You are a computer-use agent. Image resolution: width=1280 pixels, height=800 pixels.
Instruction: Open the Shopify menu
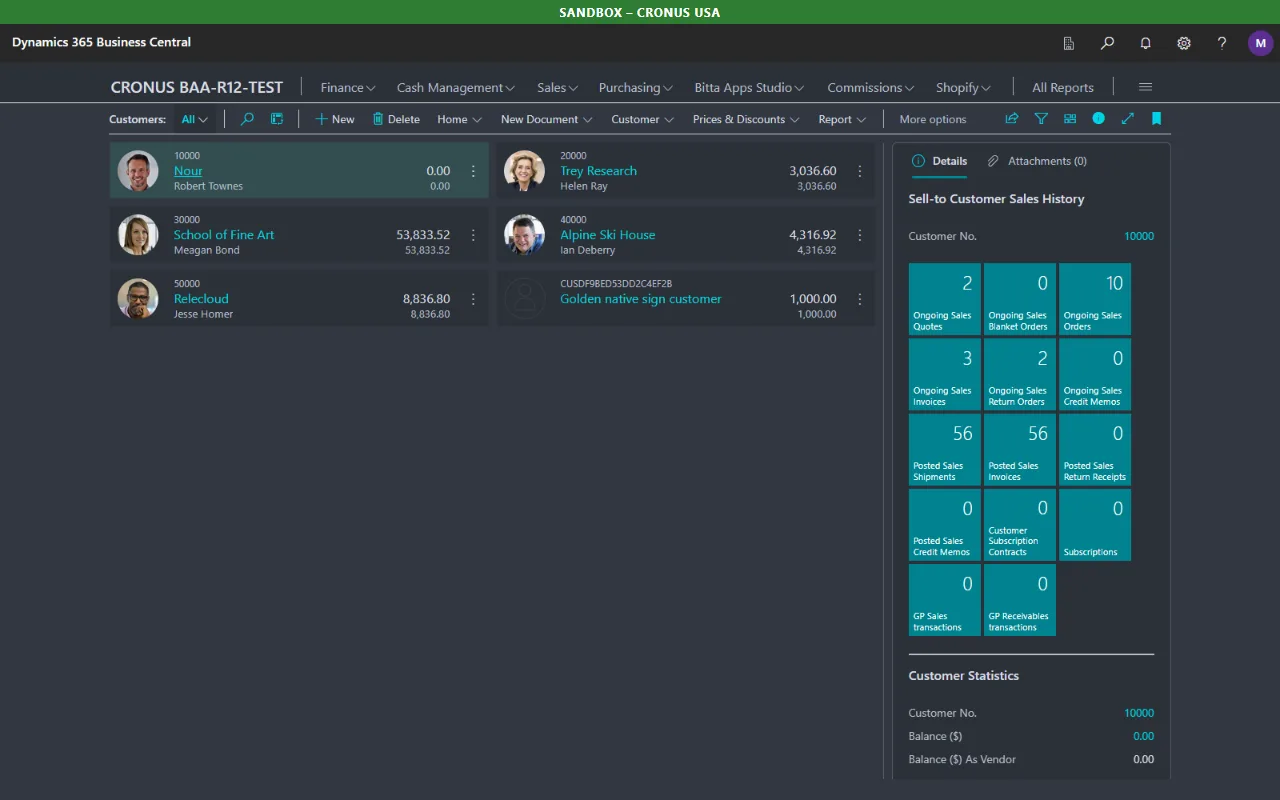(963, 87)
